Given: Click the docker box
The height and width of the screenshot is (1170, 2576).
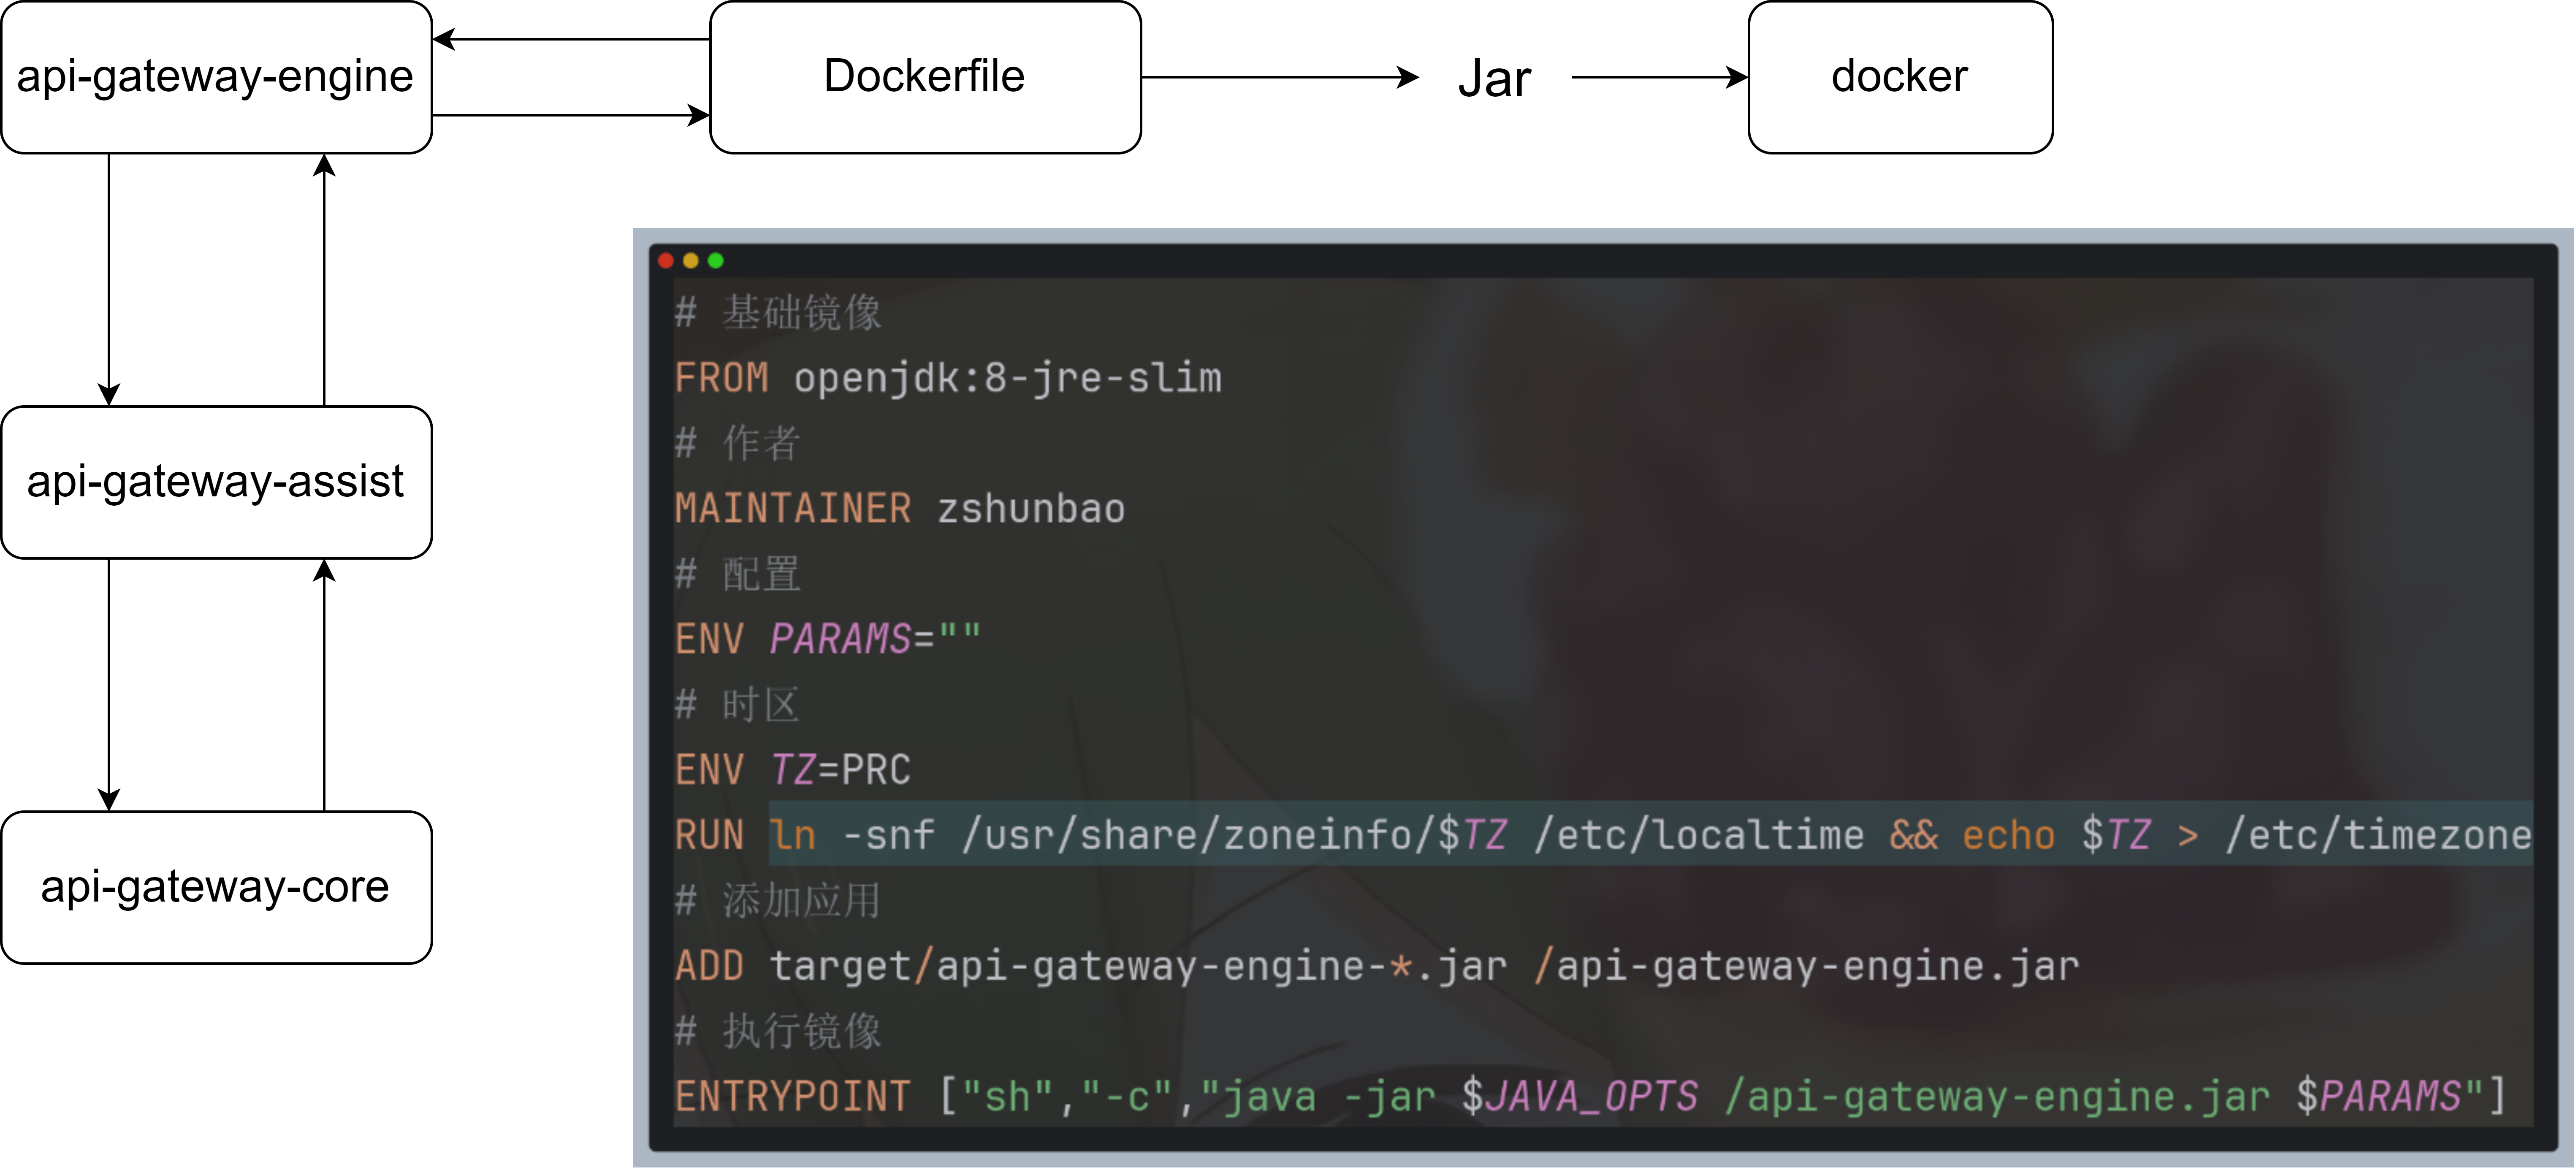Looking at the screenshot, I should pyautogui.click(x=1900, y=77).
